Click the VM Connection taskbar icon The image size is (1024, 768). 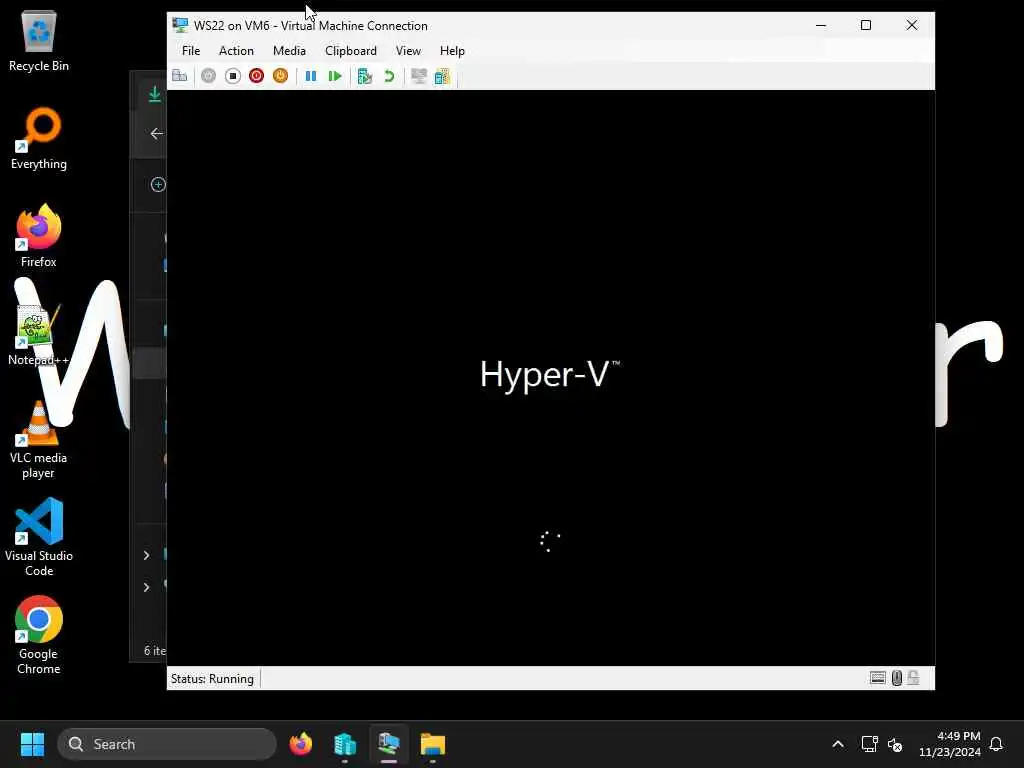389,744
